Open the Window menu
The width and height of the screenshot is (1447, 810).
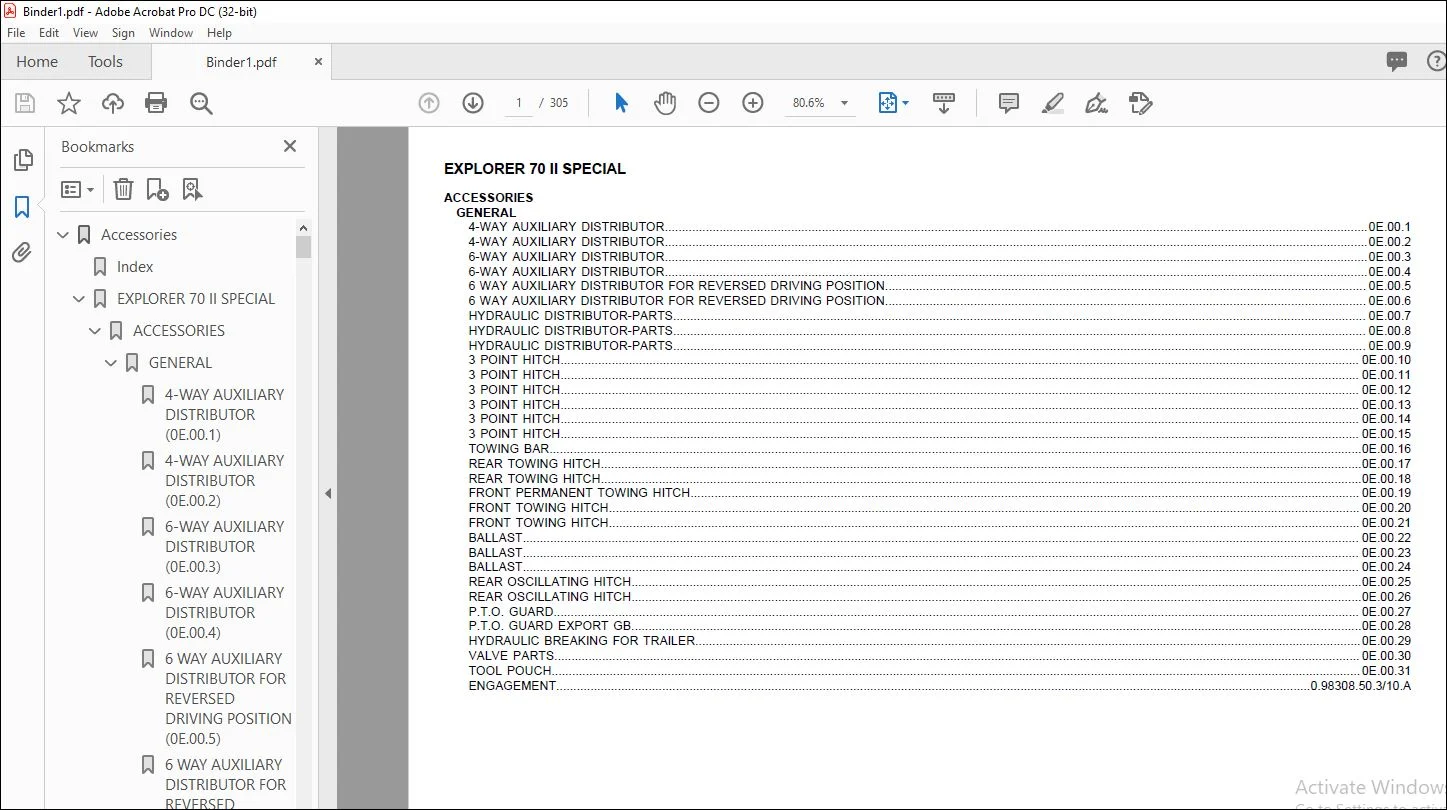click(171, 33)
